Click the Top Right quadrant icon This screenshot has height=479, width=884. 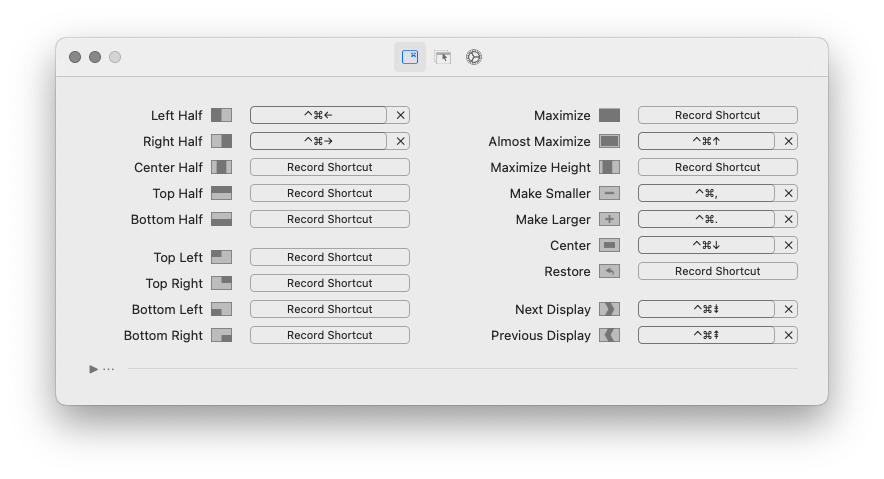coord(222,283)
